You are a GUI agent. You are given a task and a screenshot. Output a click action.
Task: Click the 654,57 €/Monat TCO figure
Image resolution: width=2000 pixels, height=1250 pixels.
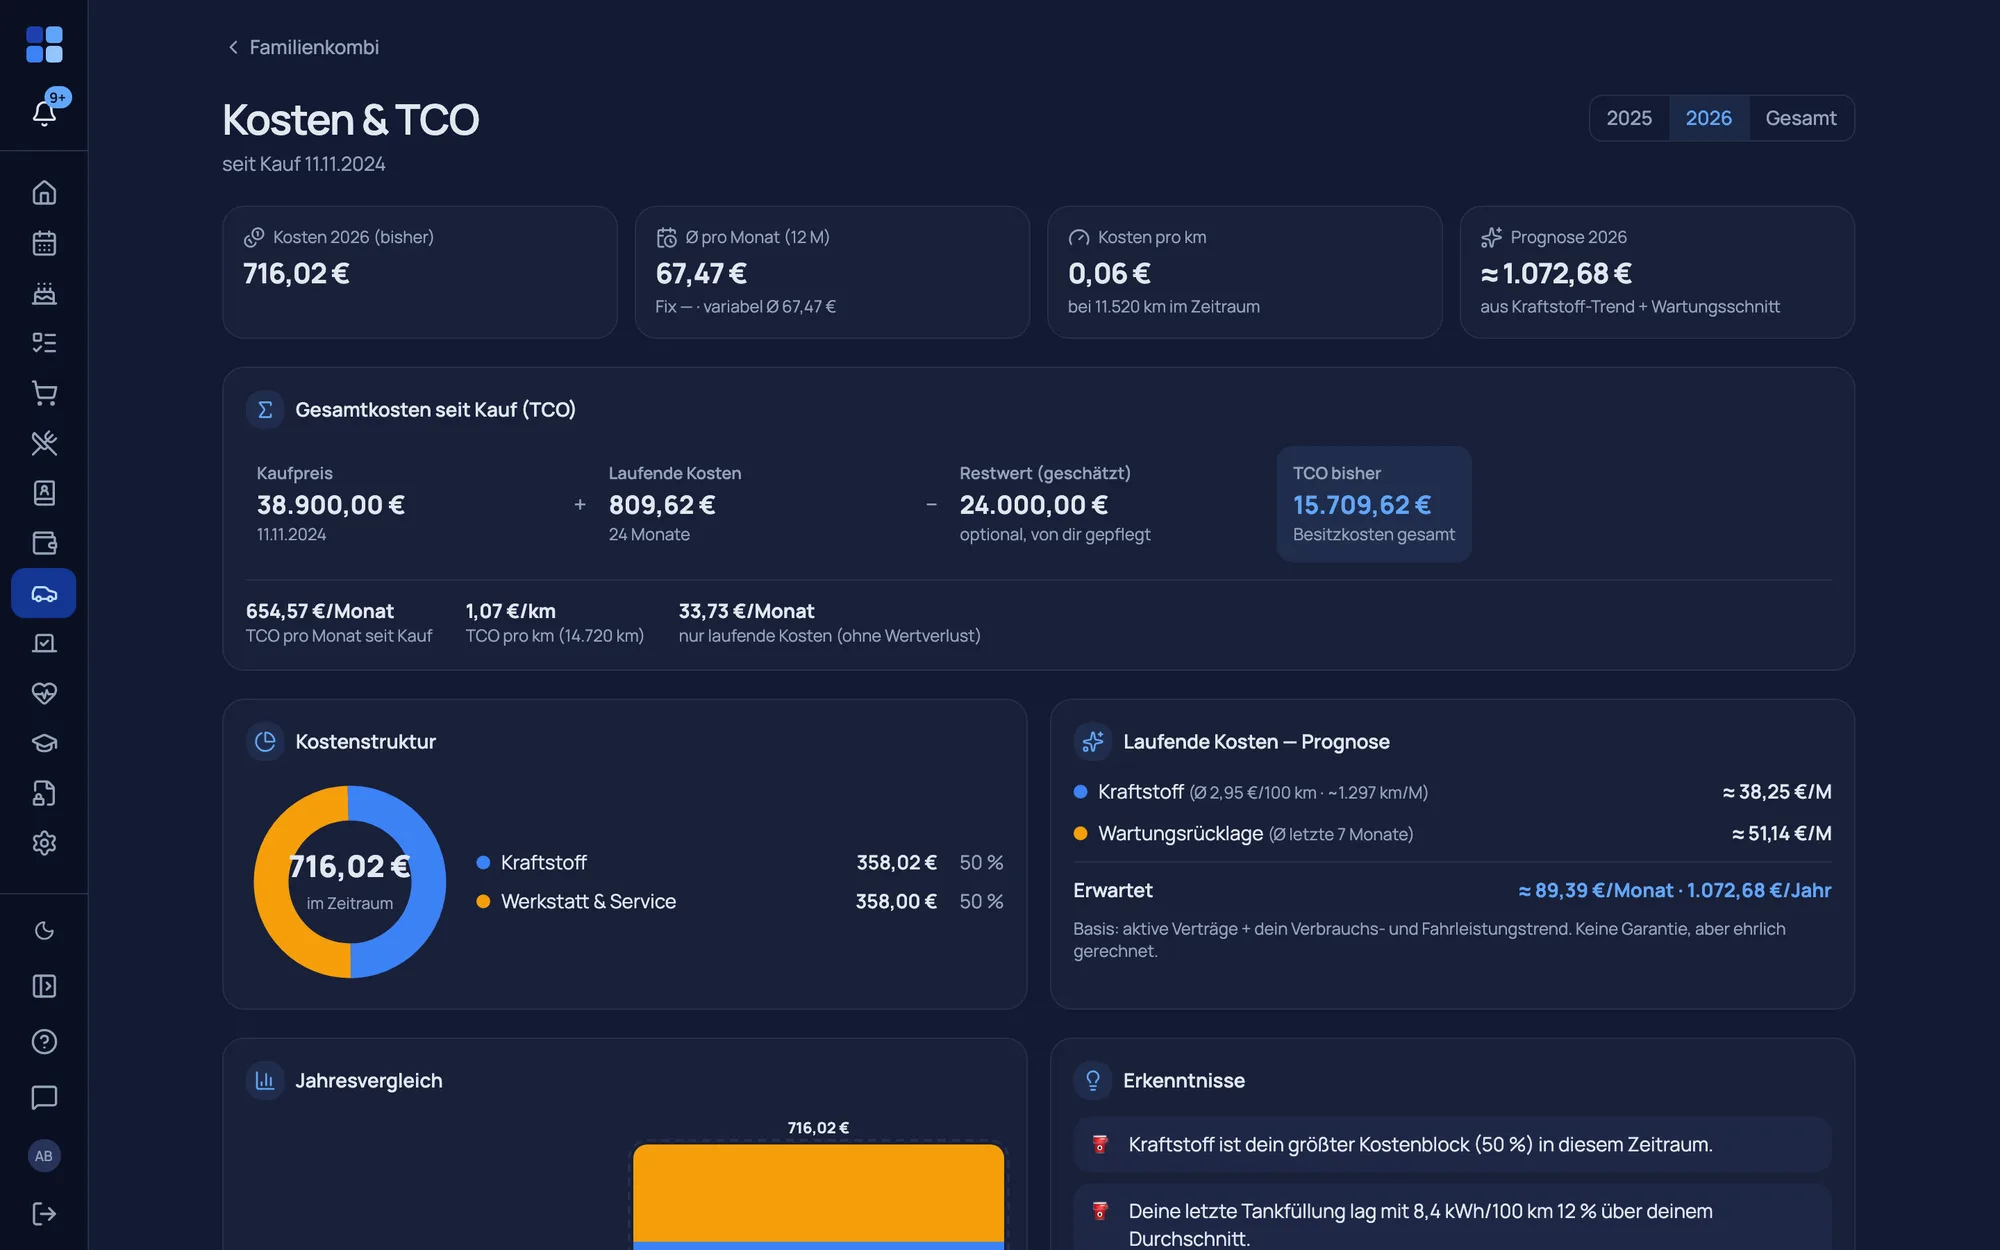tap(320, 611)
